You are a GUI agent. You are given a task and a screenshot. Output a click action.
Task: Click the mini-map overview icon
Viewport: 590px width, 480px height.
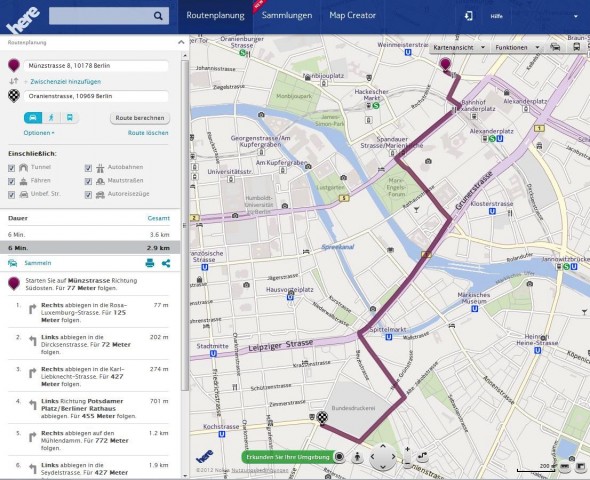[581, 466]
